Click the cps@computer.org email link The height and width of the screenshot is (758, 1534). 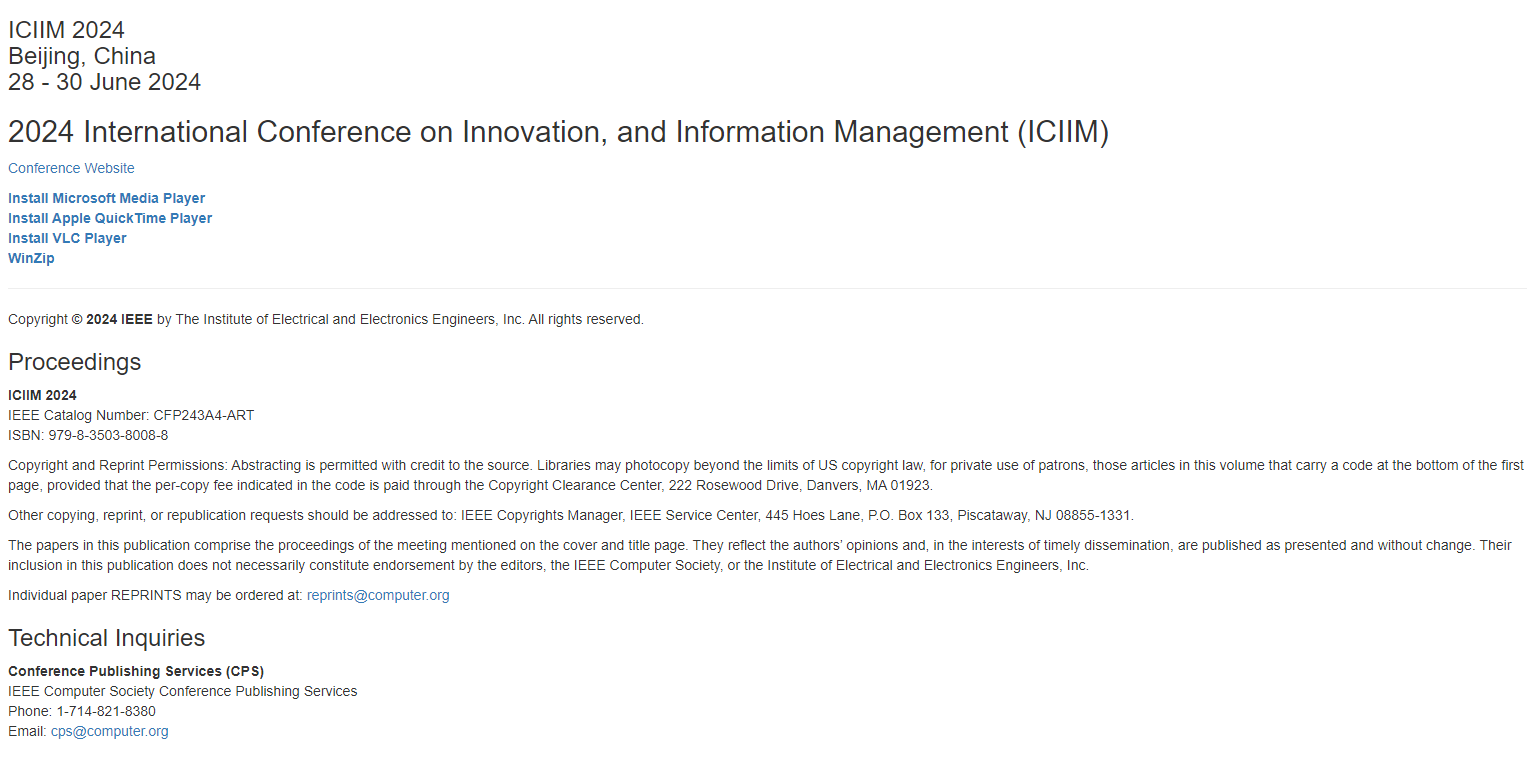point(110,731)
